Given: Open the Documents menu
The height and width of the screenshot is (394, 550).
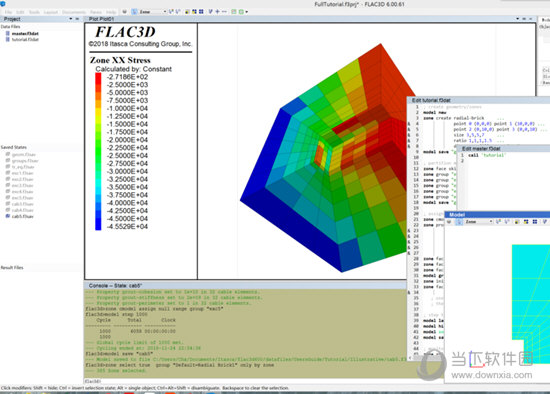Looking at the screenshot, I should 74,12.
